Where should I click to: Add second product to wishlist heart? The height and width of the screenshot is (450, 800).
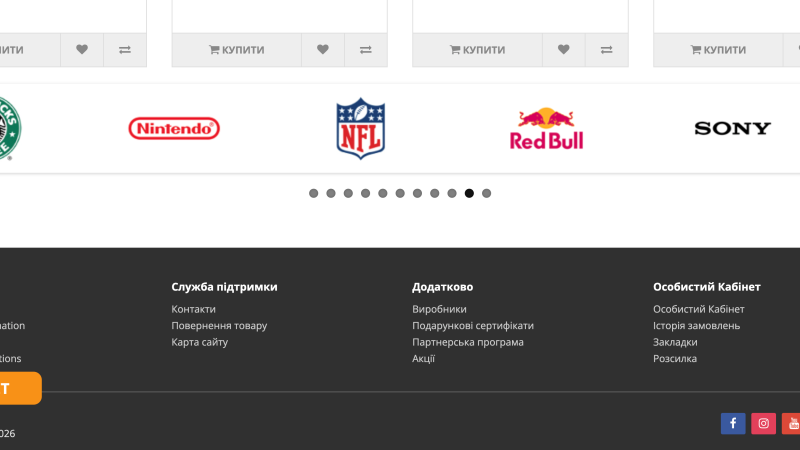point(323,49)
